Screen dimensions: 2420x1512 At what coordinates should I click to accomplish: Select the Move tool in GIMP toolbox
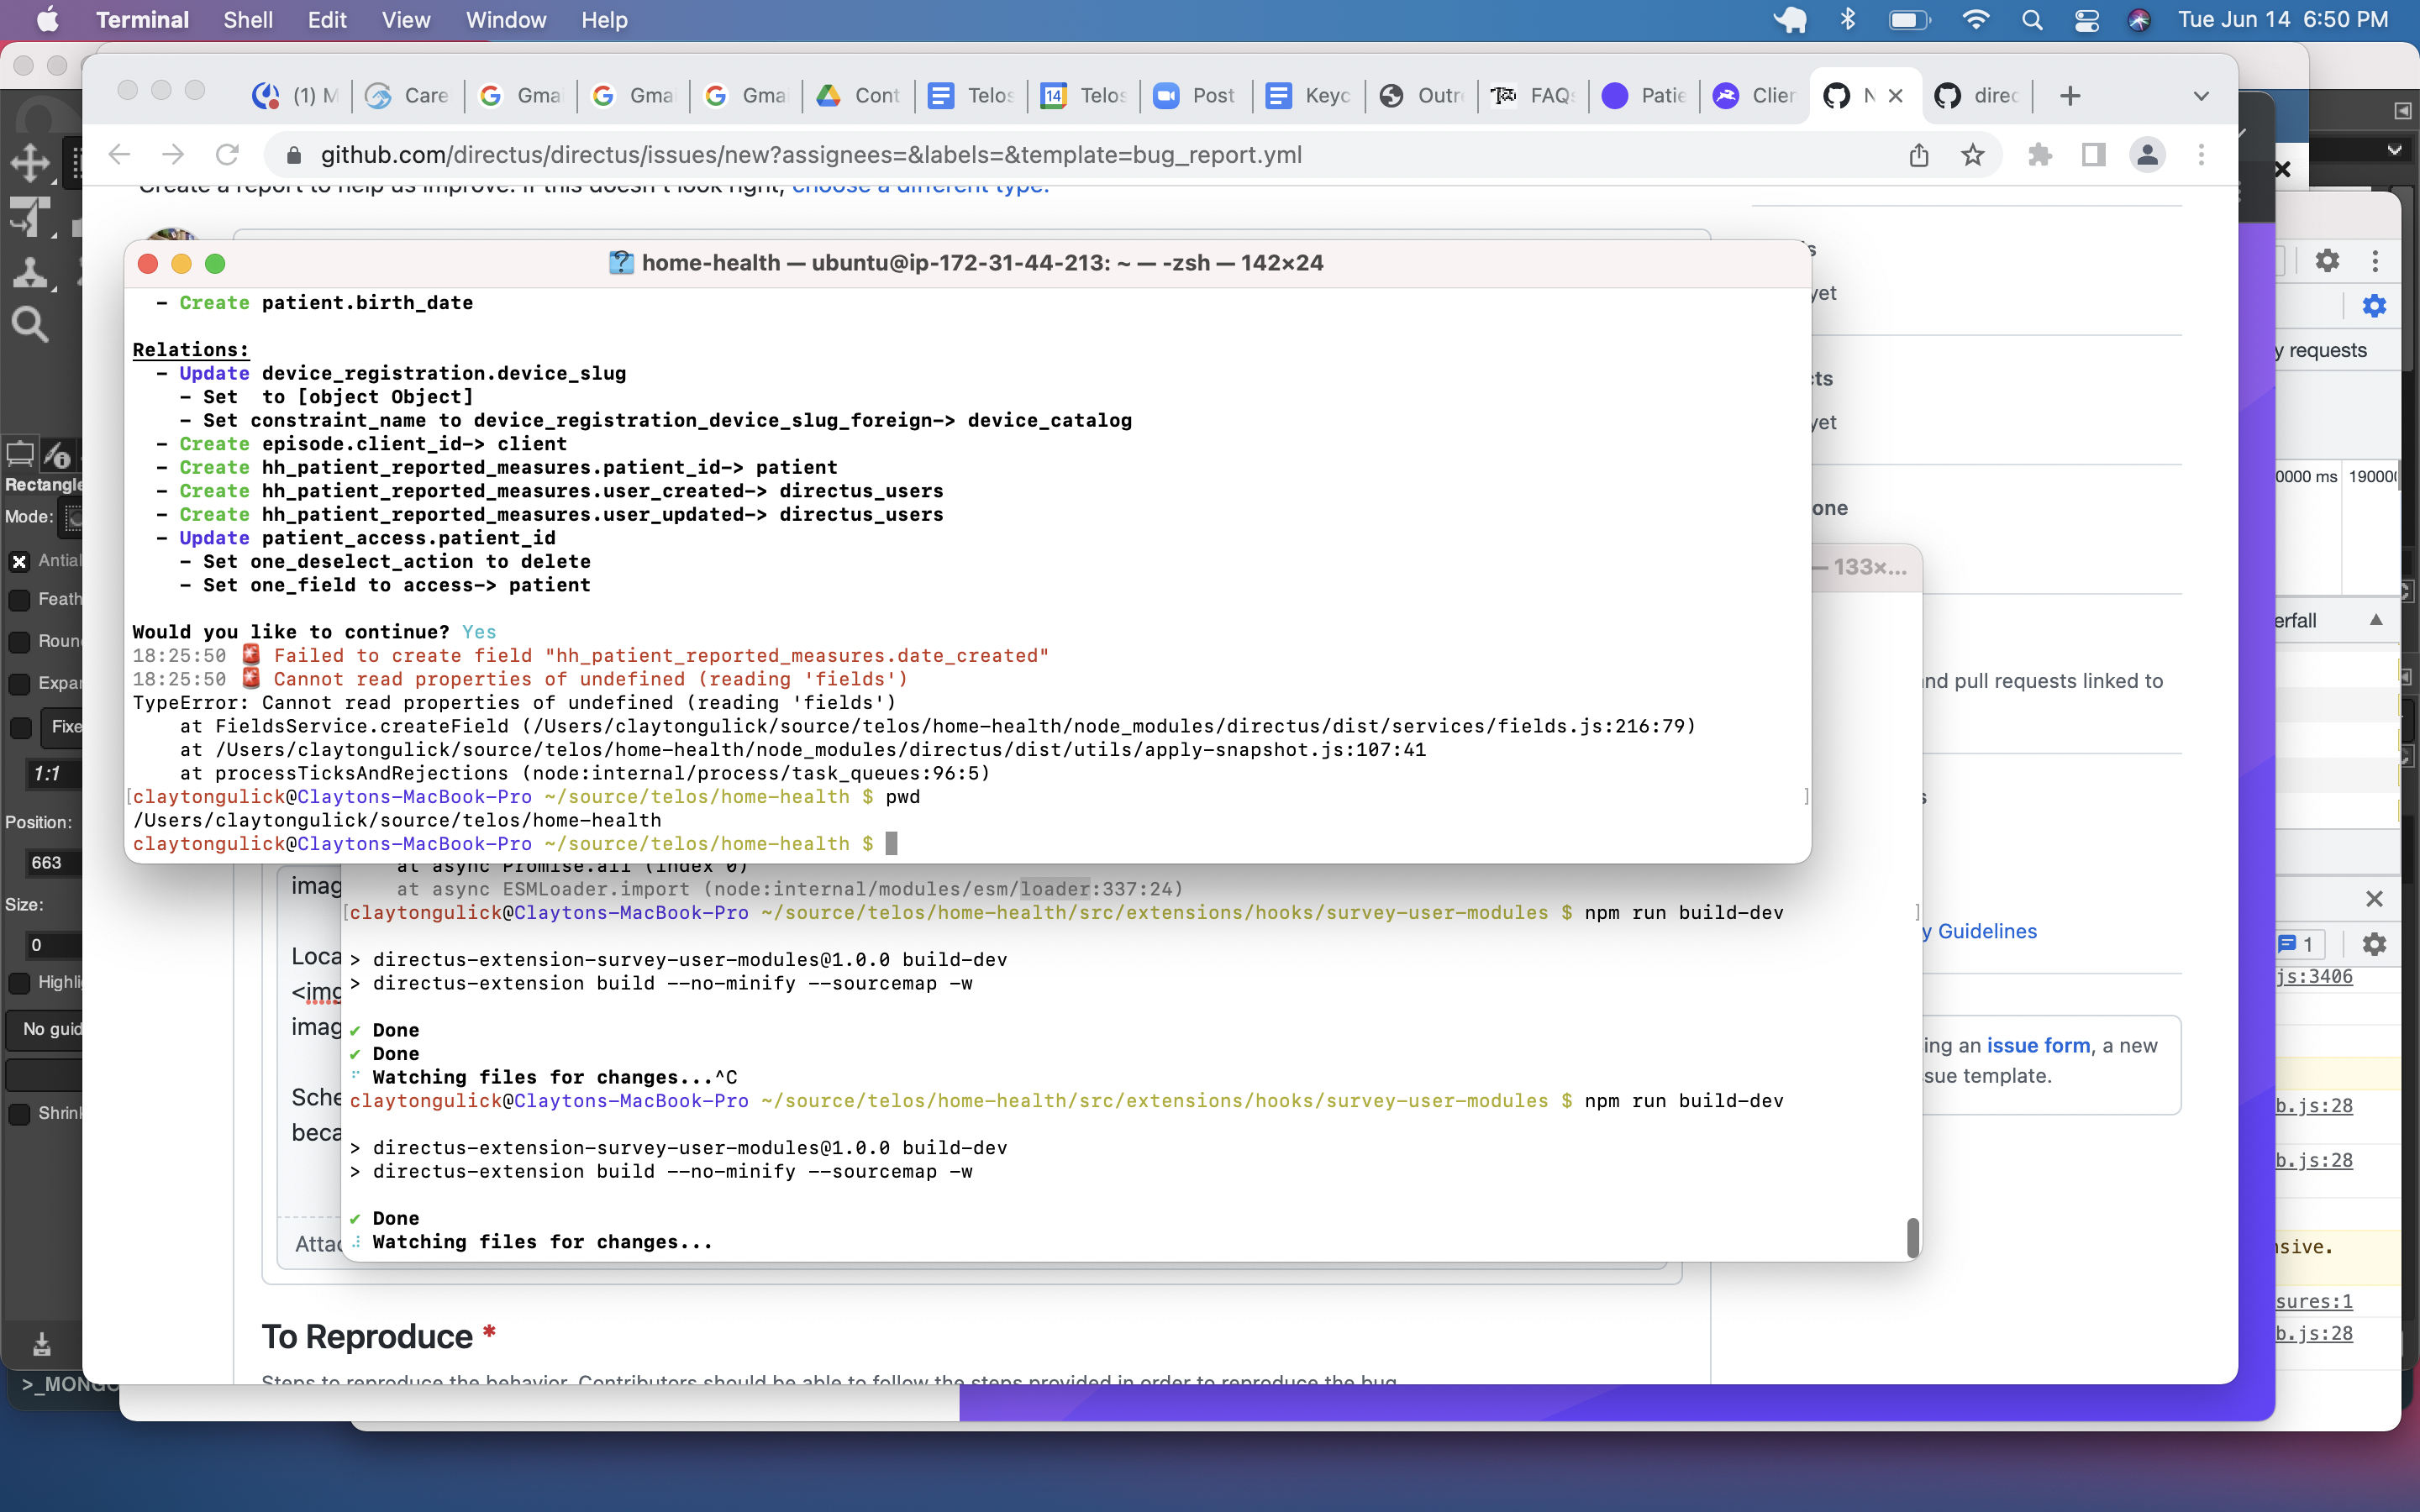(x=30, y=163)
